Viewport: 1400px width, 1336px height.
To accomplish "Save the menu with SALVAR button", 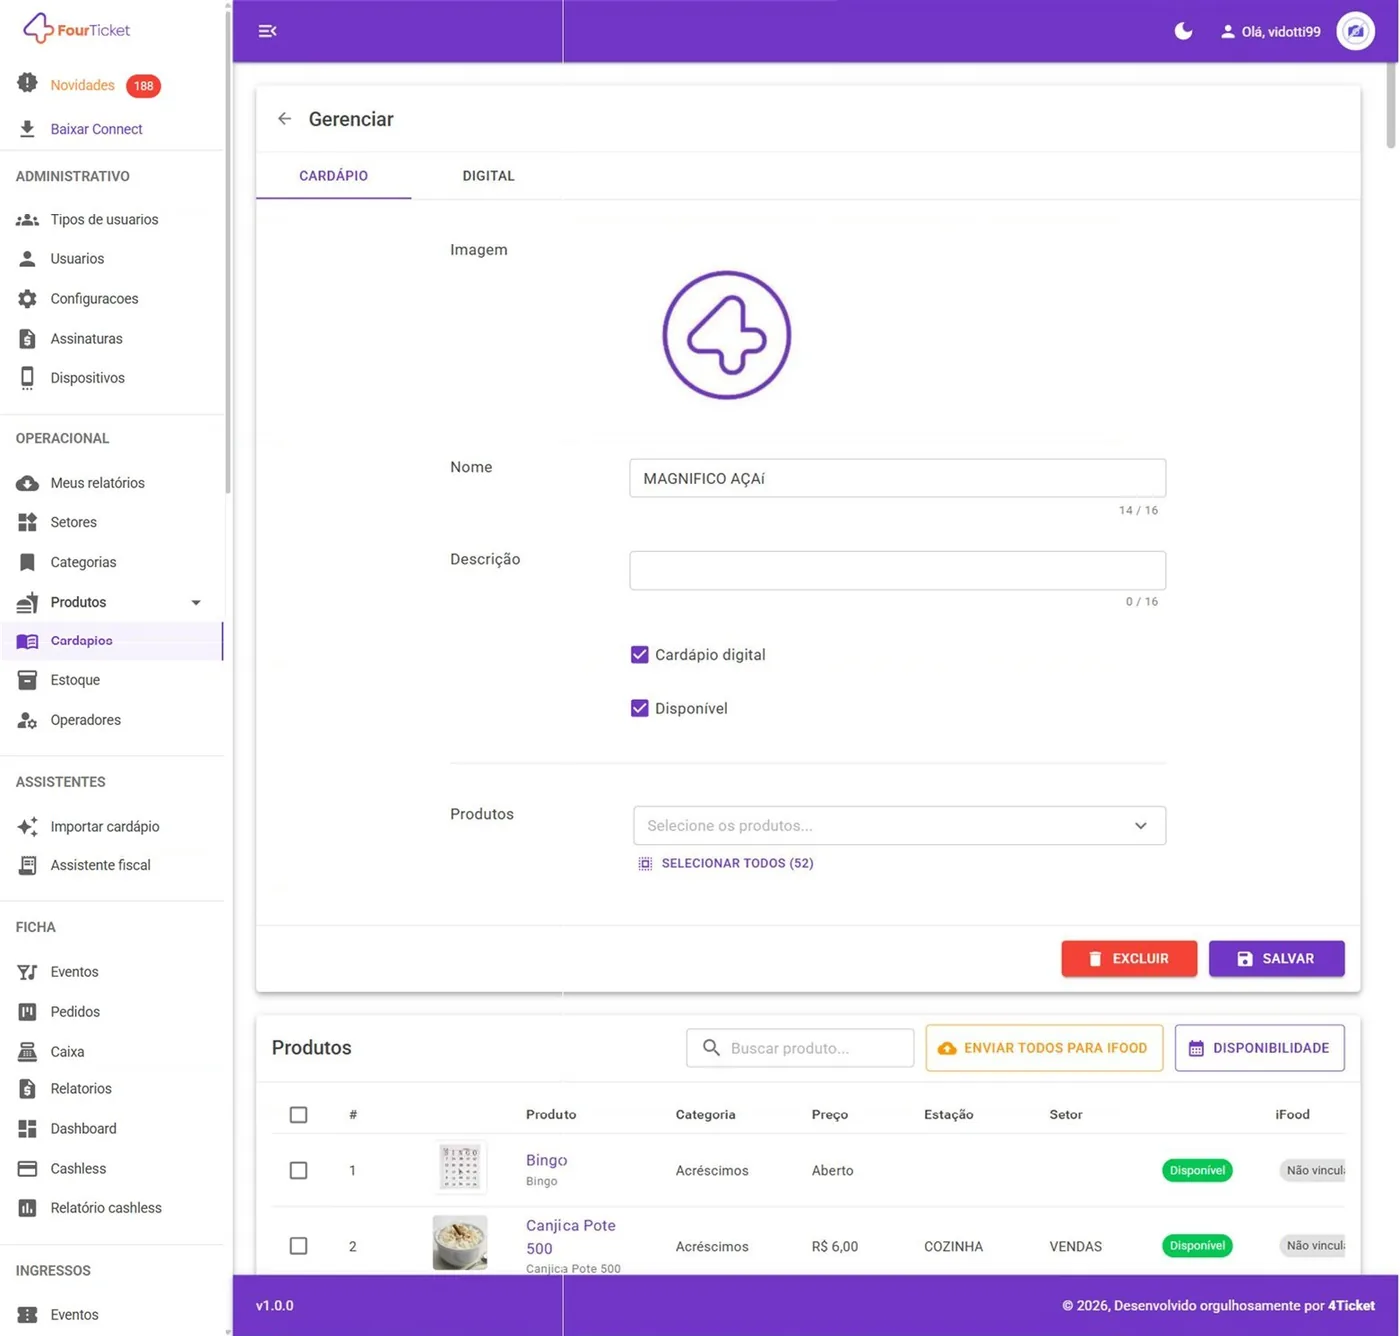I will pos(1276,958).
